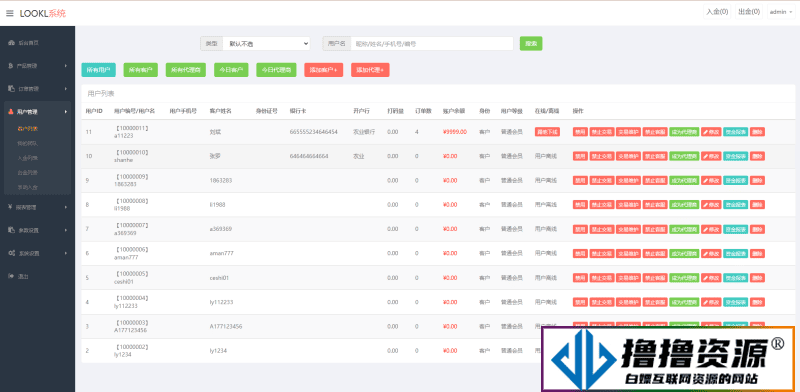Viewport: 800px width, 392px height.
Task: Toggle the hamburger sidebar menu icon
Action: [10, 13]
